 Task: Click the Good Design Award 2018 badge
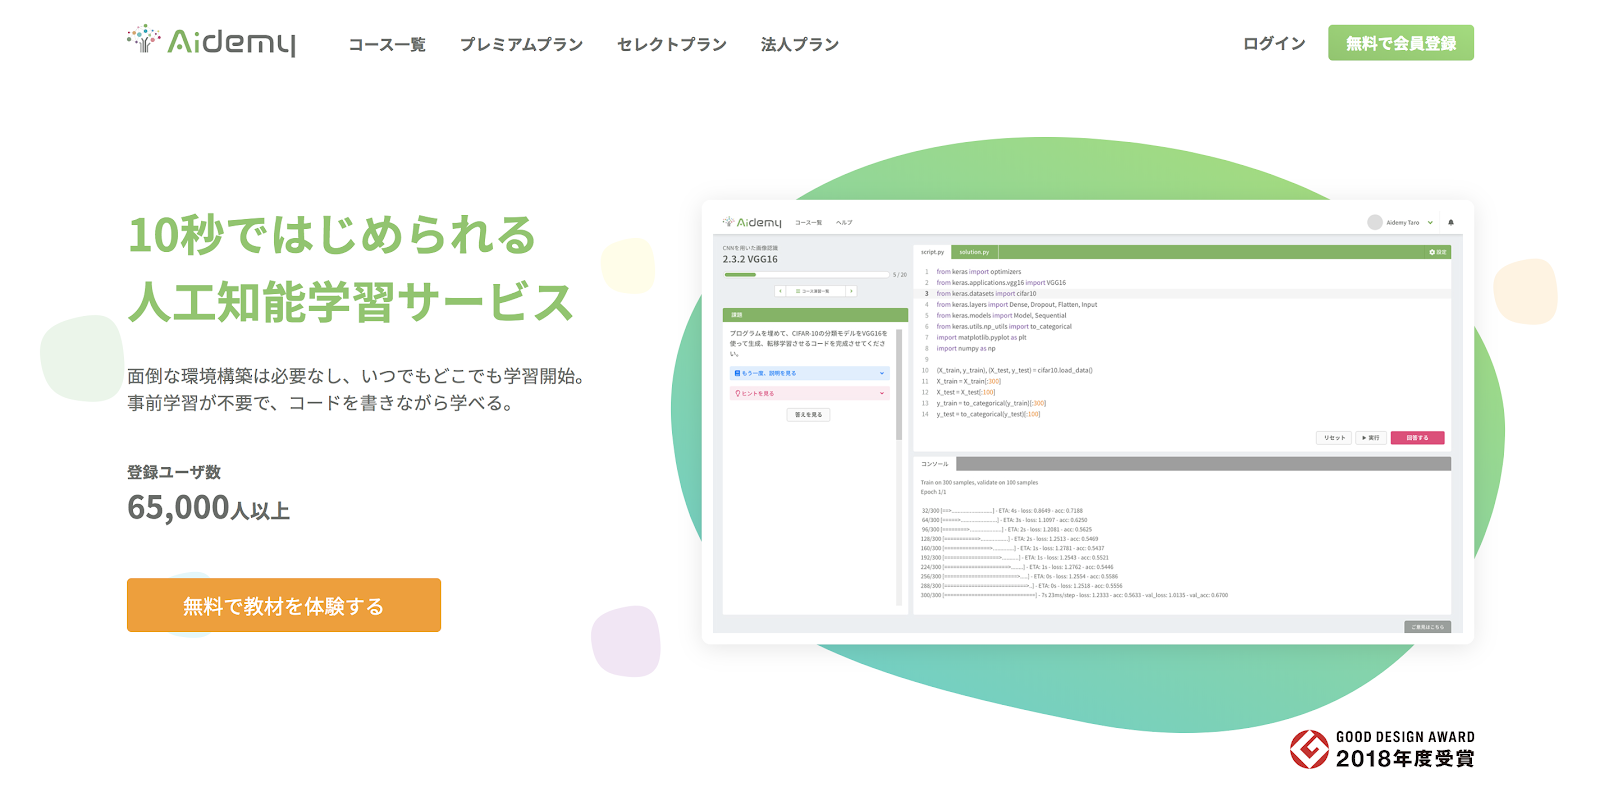[x=1382, y=749]
